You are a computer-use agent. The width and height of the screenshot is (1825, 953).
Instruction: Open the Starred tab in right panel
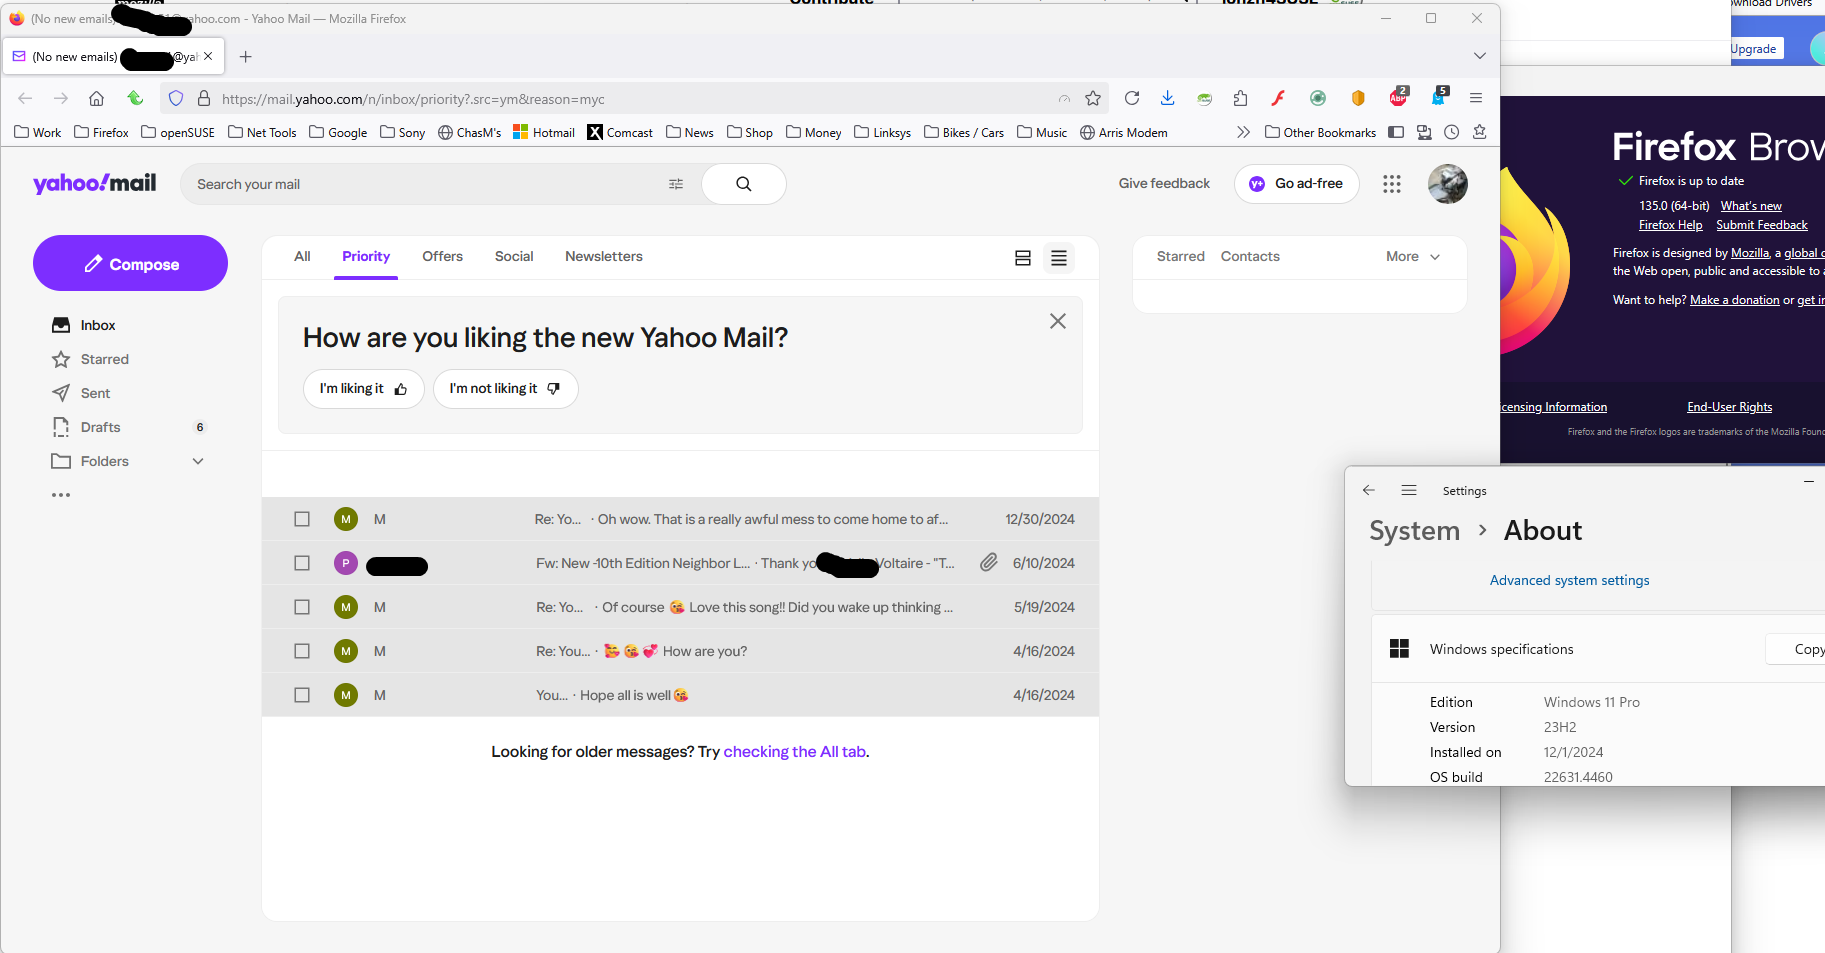[1181, 257]
